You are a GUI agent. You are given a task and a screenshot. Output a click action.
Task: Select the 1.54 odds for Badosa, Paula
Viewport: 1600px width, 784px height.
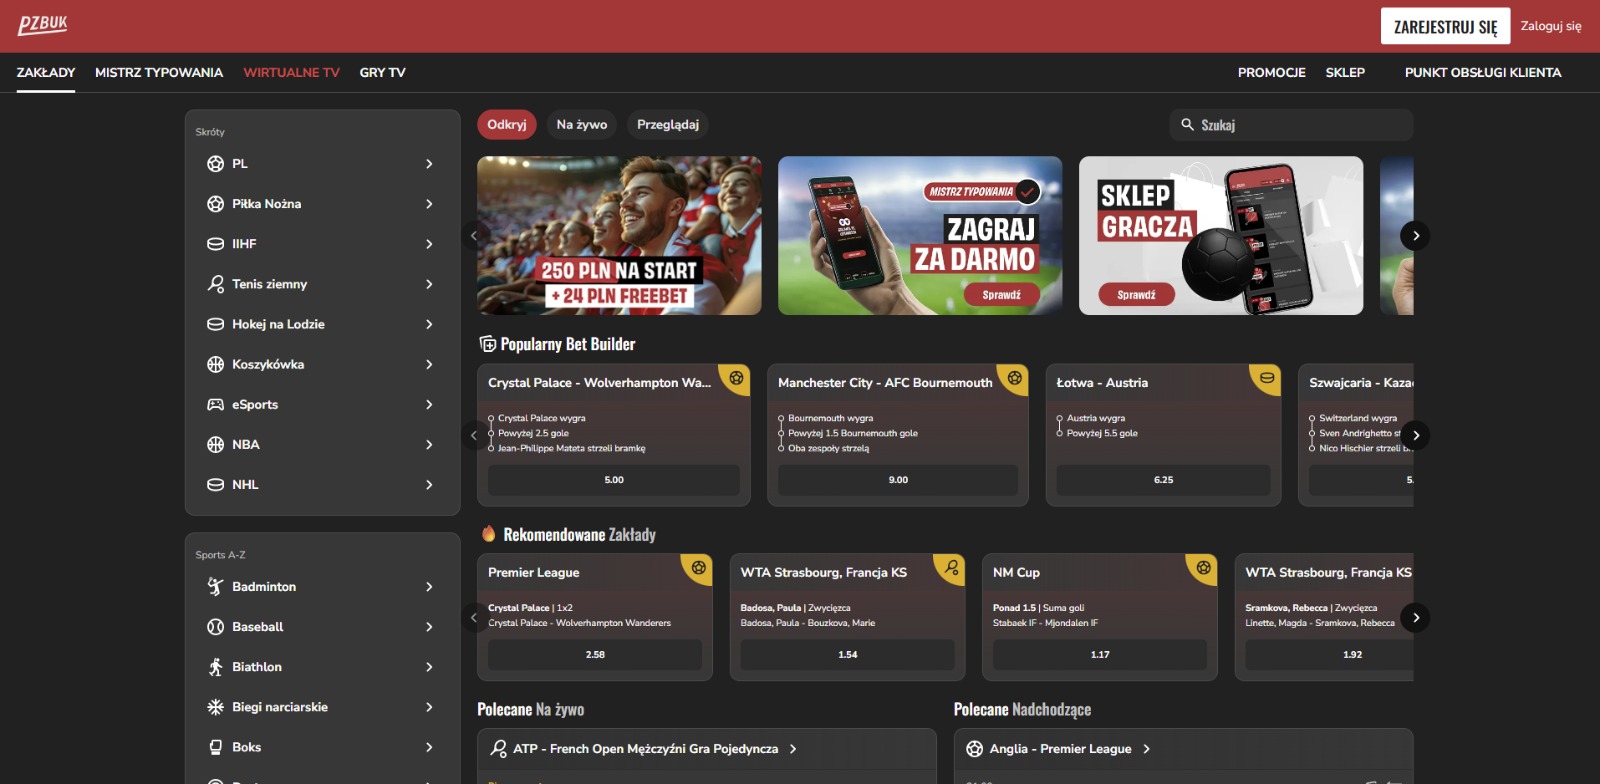[847, 655]
